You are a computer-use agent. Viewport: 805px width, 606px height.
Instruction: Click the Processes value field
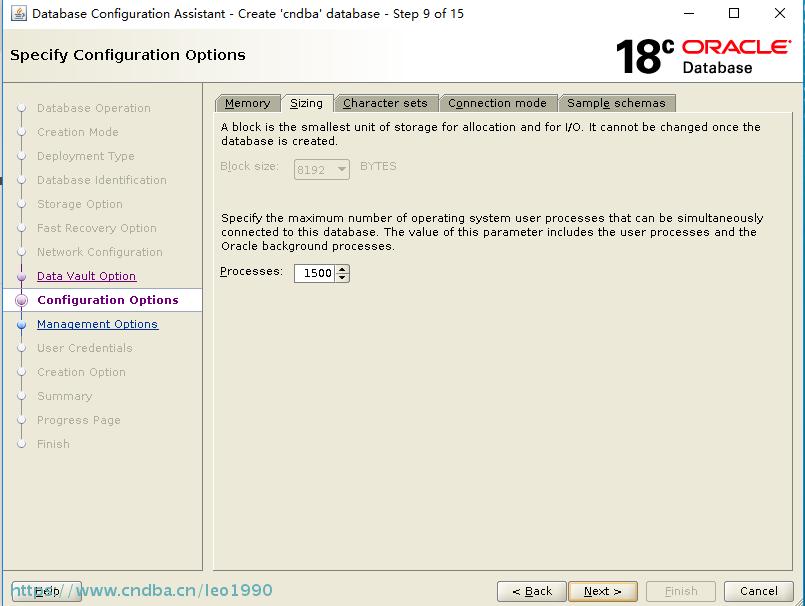314,273
